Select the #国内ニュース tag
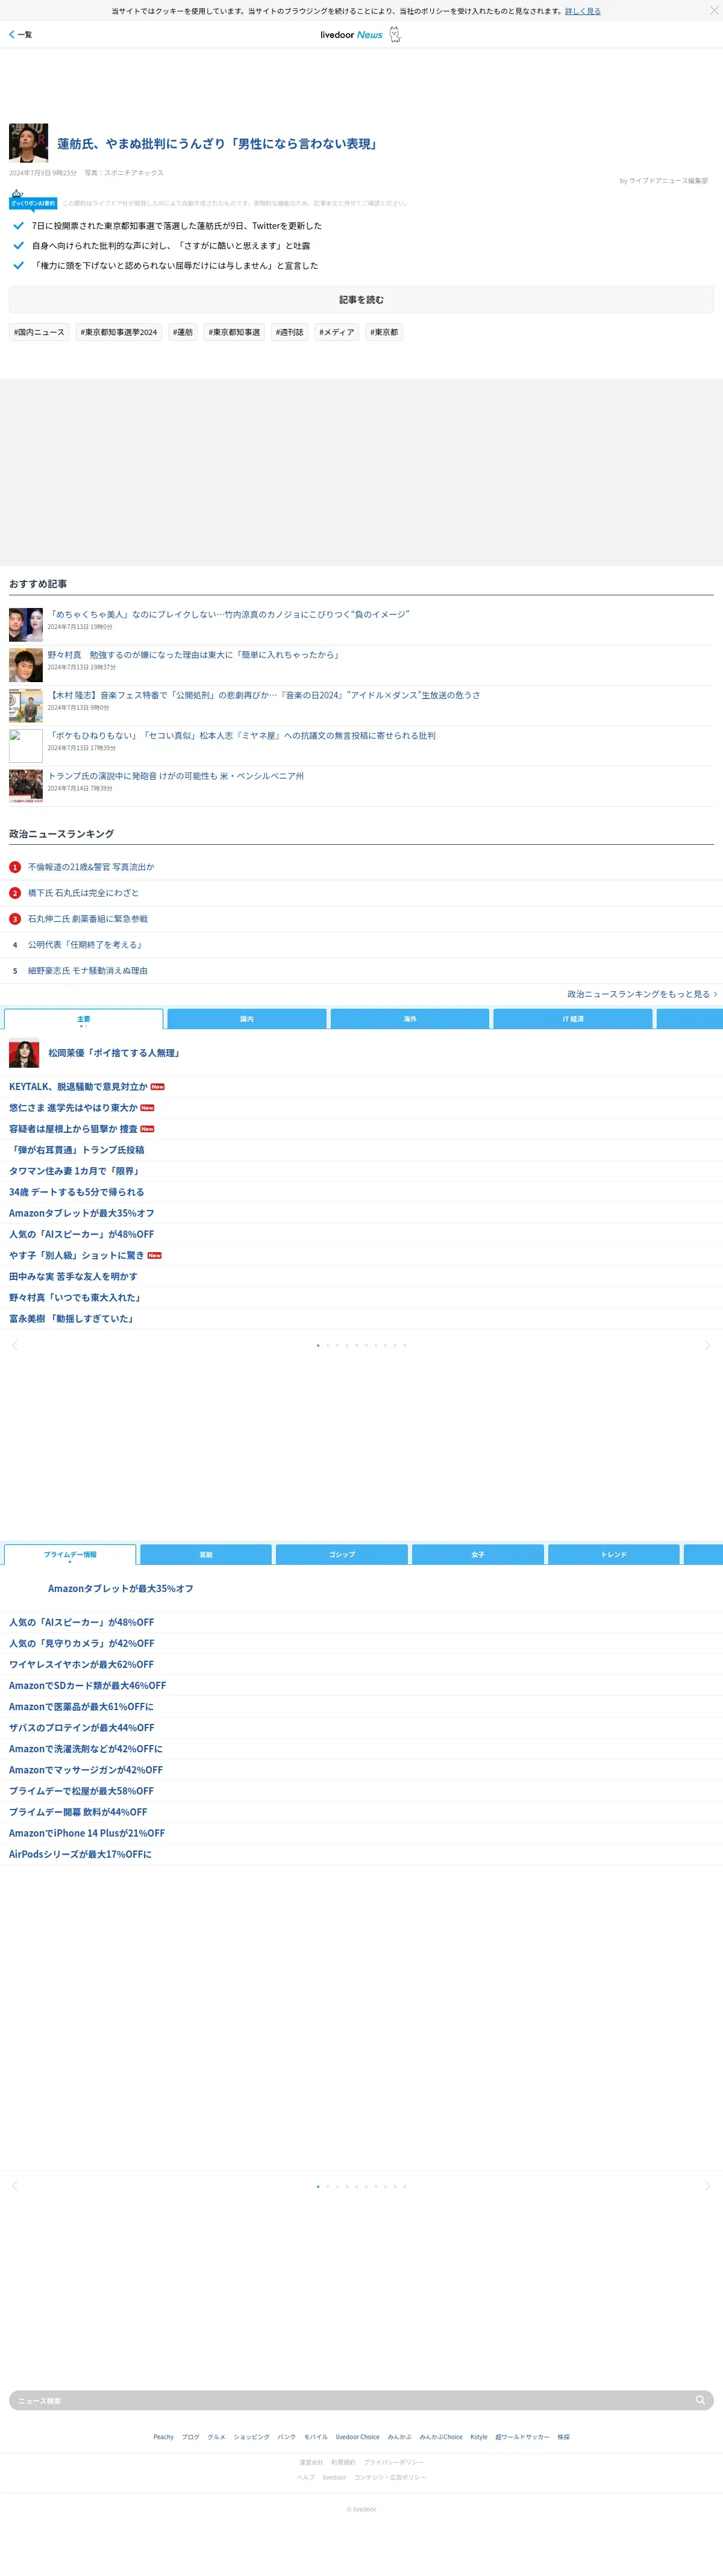This screenshot has width=723, height=2576. tap(39, 332)
